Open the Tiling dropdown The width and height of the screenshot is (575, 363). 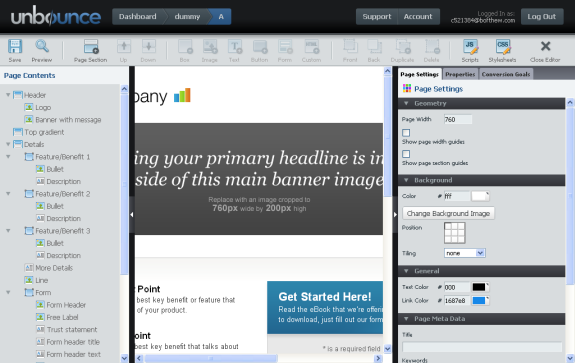(x=465, y=253)
